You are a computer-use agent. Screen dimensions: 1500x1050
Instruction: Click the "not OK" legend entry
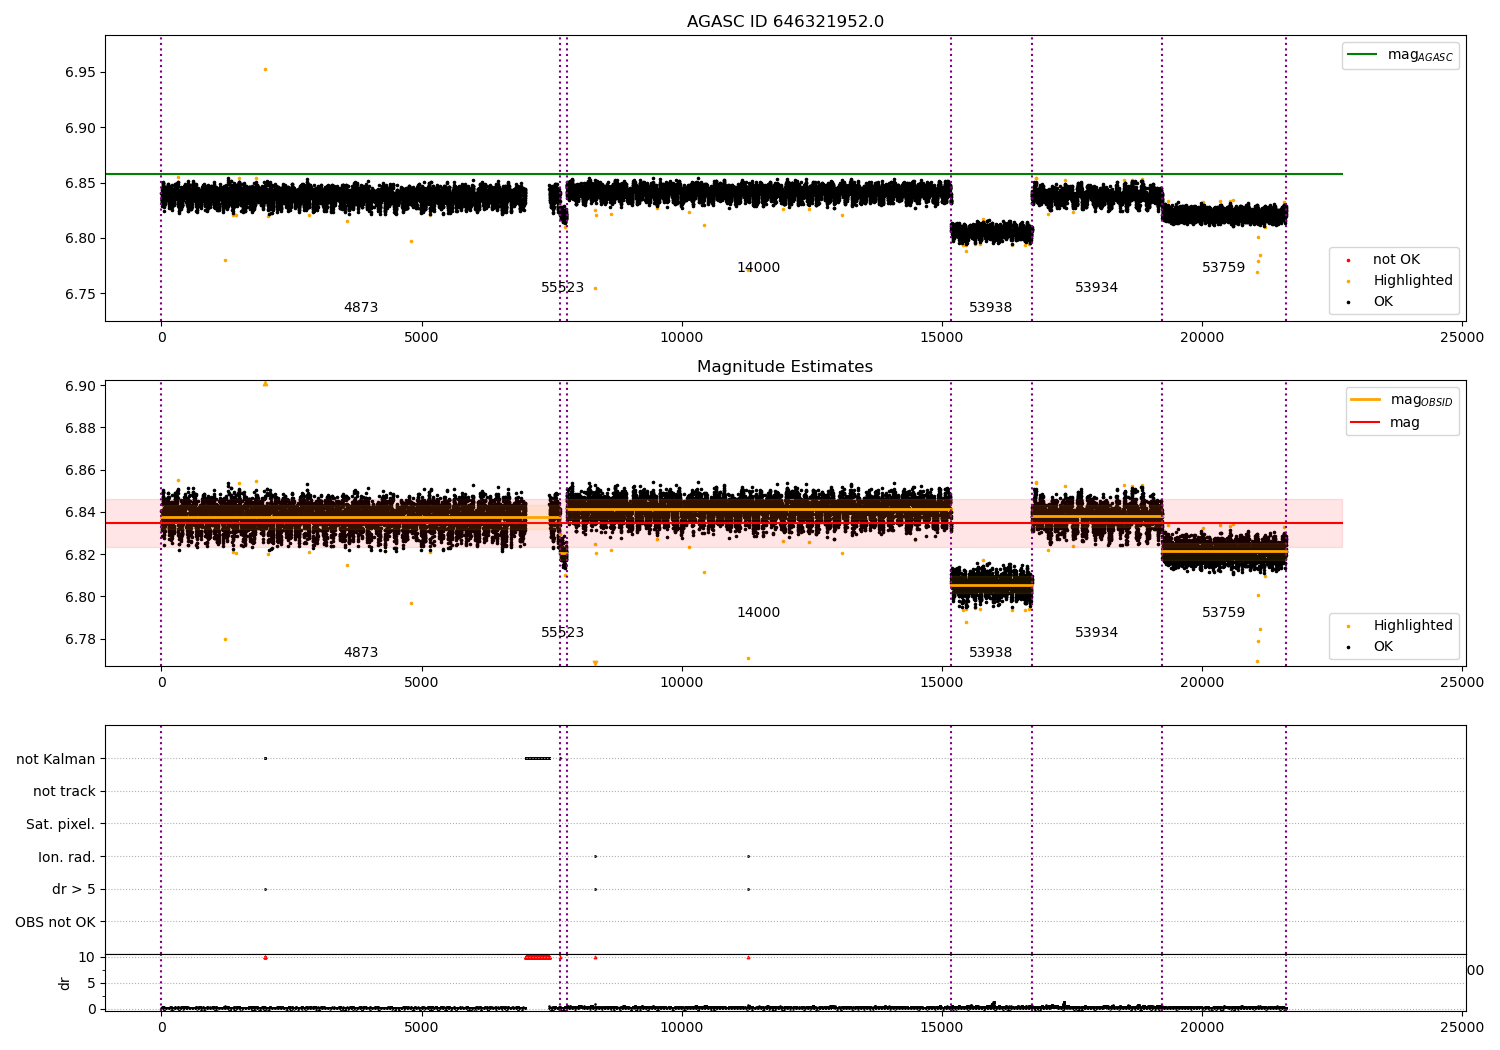[x=1383, y=260]
